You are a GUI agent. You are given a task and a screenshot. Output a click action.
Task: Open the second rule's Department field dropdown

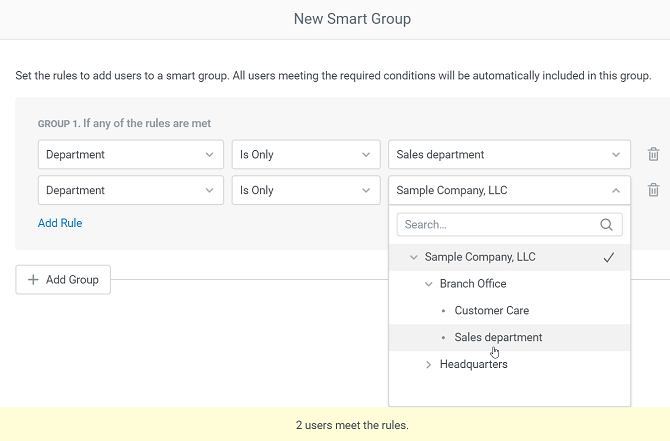click(131, 190)
